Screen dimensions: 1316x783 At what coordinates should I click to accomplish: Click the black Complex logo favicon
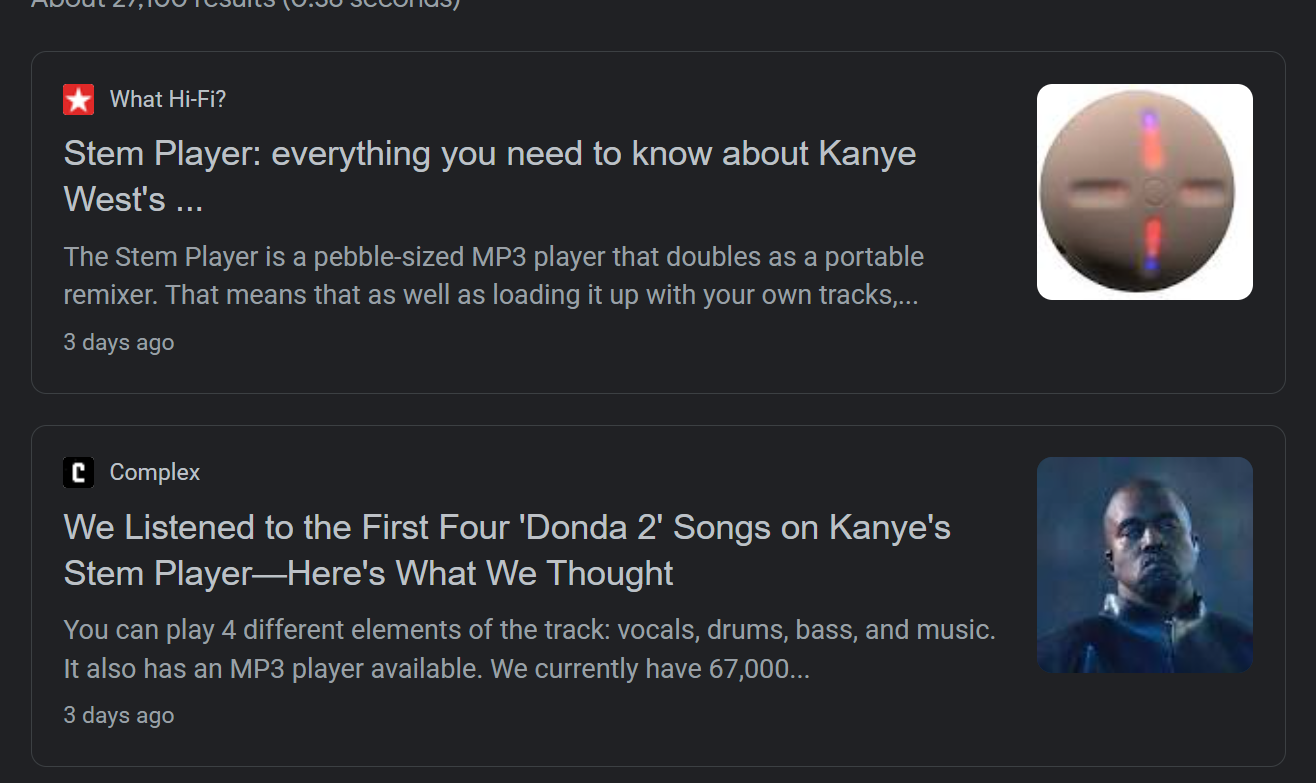click(78, 472)
